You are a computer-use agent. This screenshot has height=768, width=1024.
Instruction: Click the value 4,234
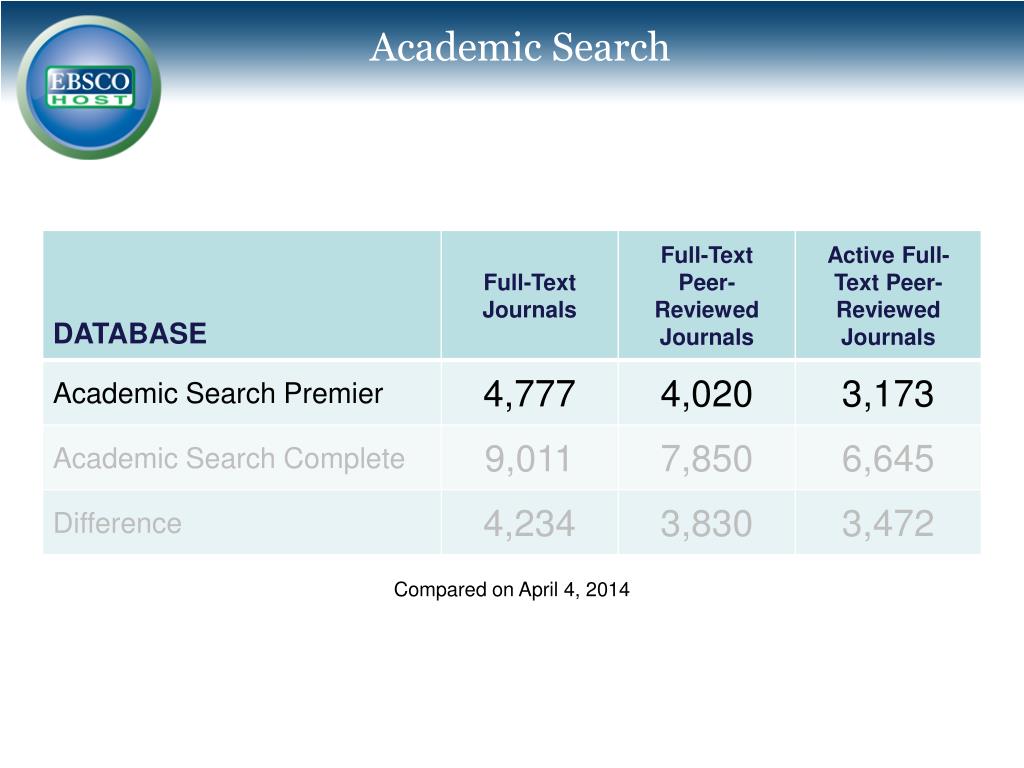pos(530,524)
